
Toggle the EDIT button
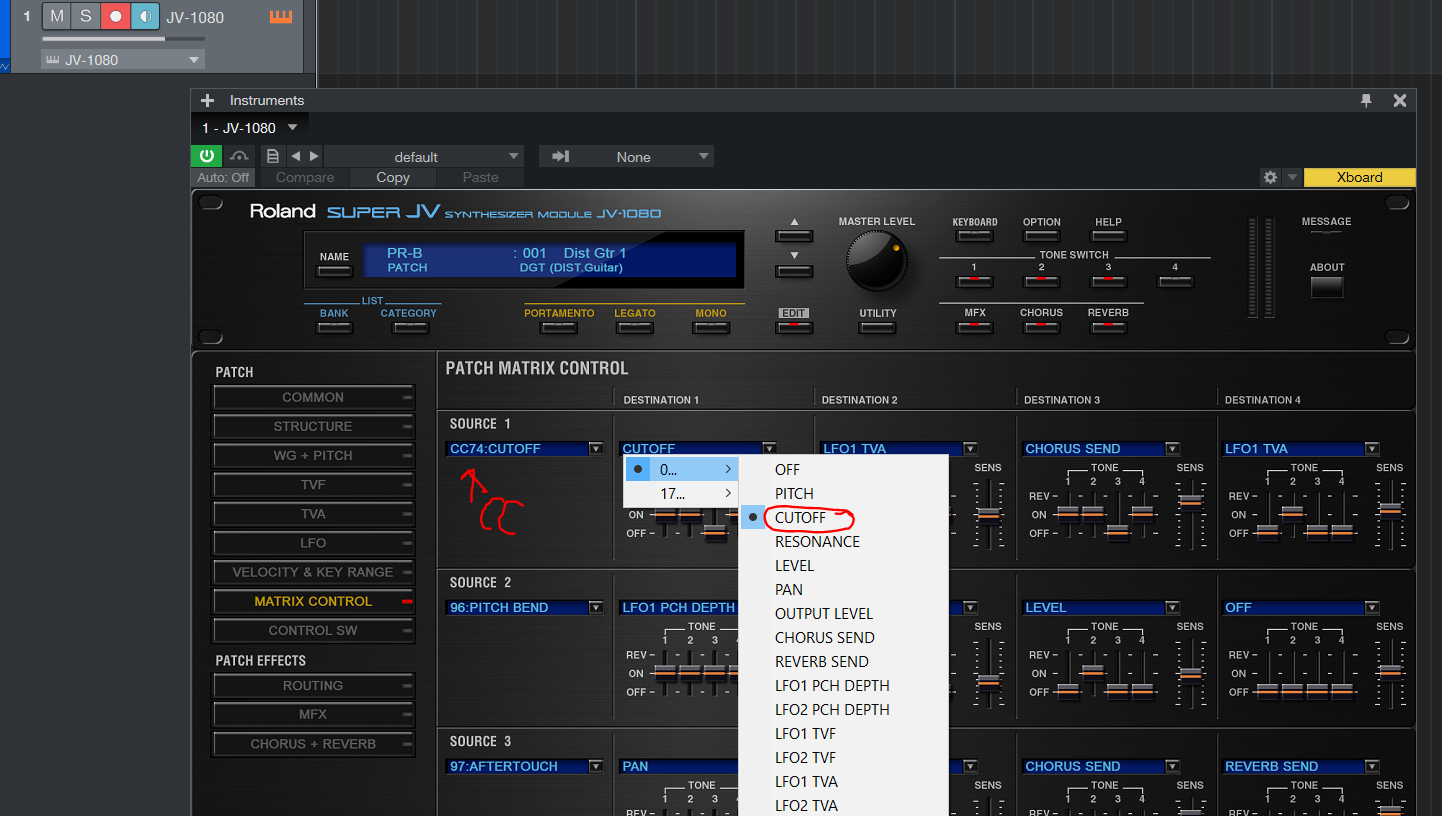(794, 327)
